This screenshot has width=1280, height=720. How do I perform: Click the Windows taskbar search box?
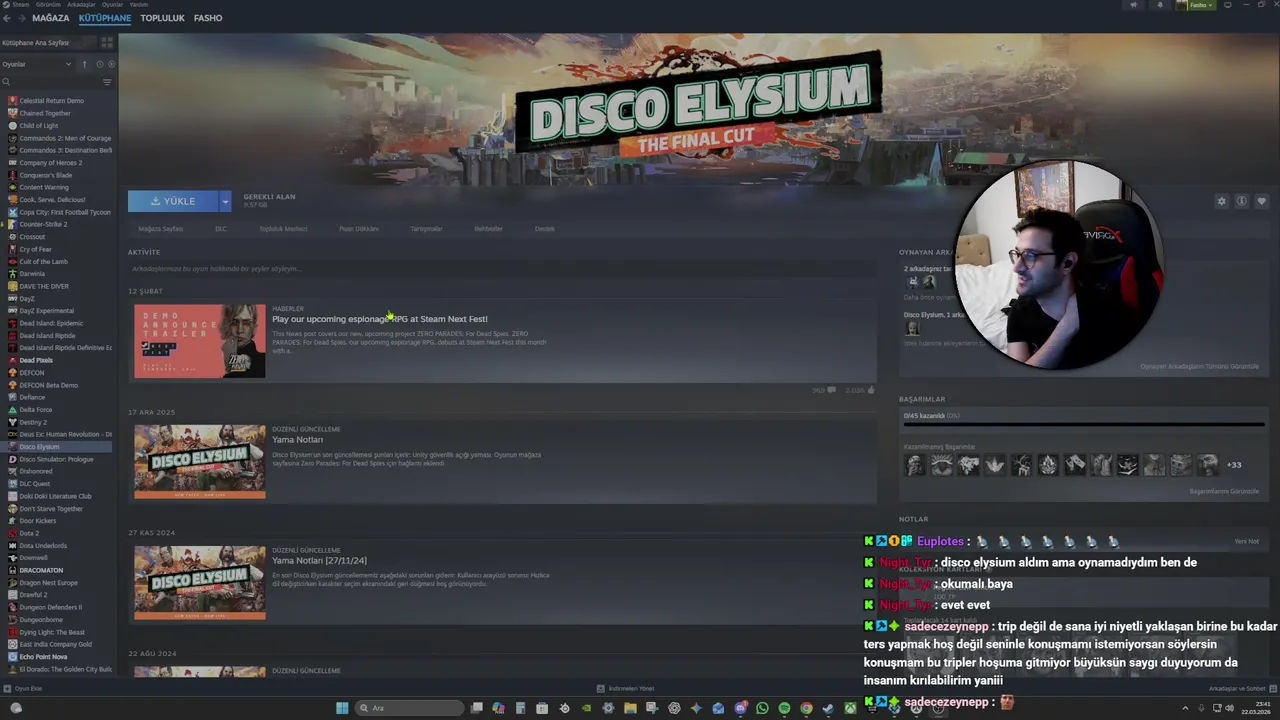(x=410, y=708)
